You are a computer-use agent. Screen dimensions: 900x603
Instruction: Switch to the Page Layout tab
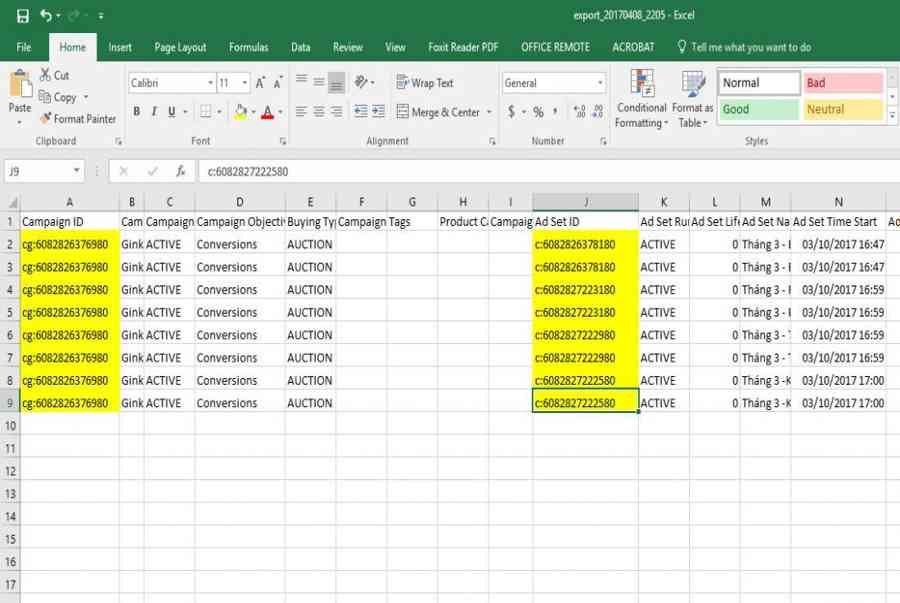180,47
